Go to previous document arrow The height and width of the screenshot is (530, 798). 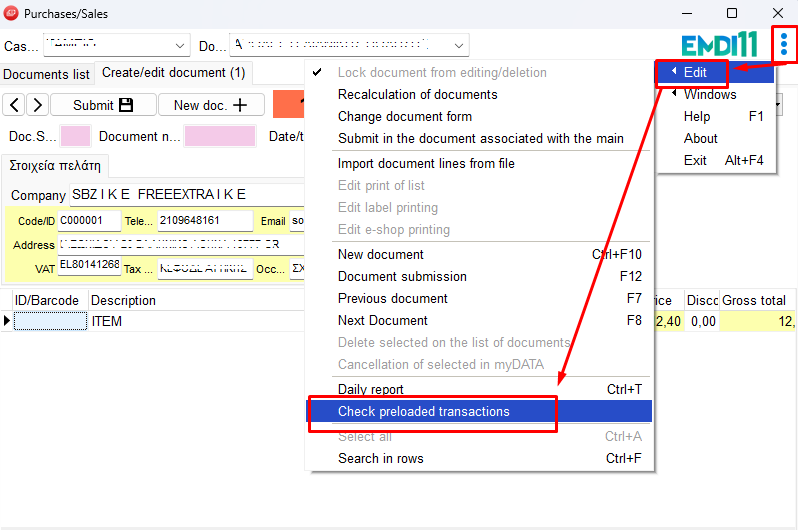tap(14, 105)
